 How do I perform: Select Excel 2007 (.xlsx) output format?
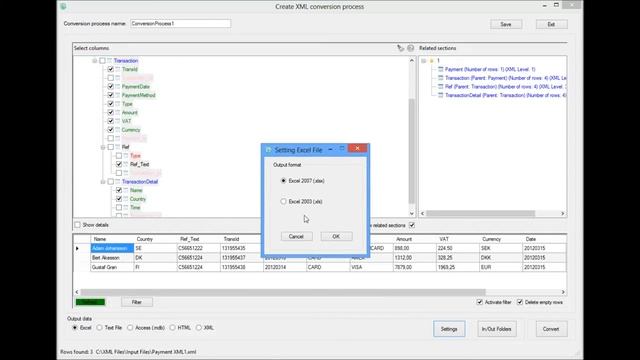pyautogui.click(x=283, y=180)
